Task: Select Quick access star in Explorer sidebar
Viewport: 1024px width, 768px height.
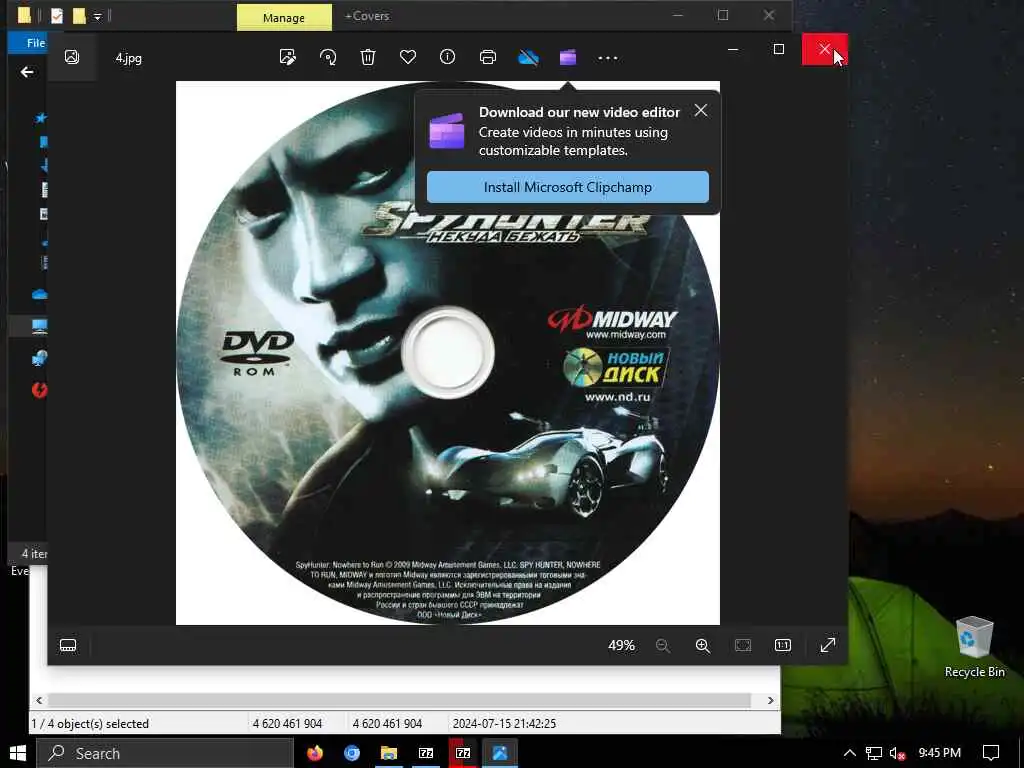Action: click(40, 118)
